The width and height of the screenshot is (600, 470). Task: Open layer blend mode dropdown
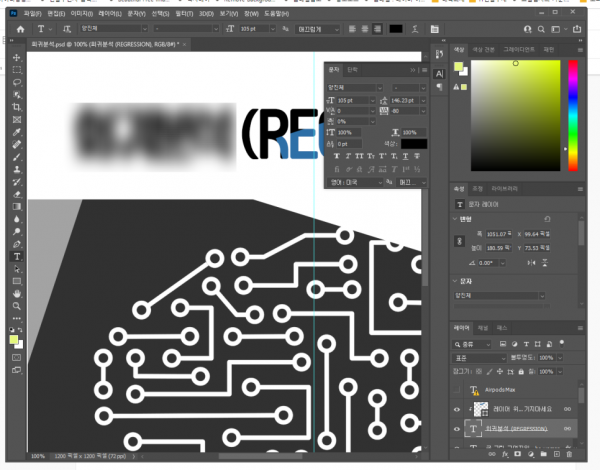479,358
